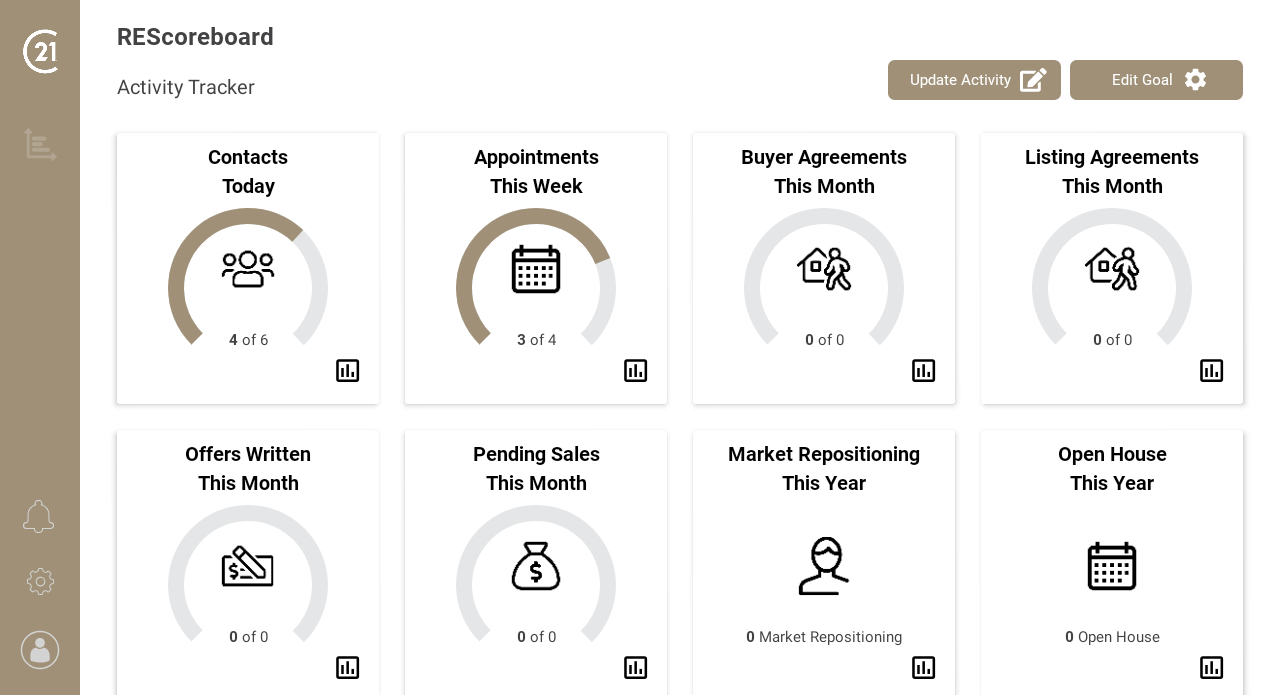Viewport: 1277px width, 695px height.
Task: Open the user profile avatar
Action: 40,650
